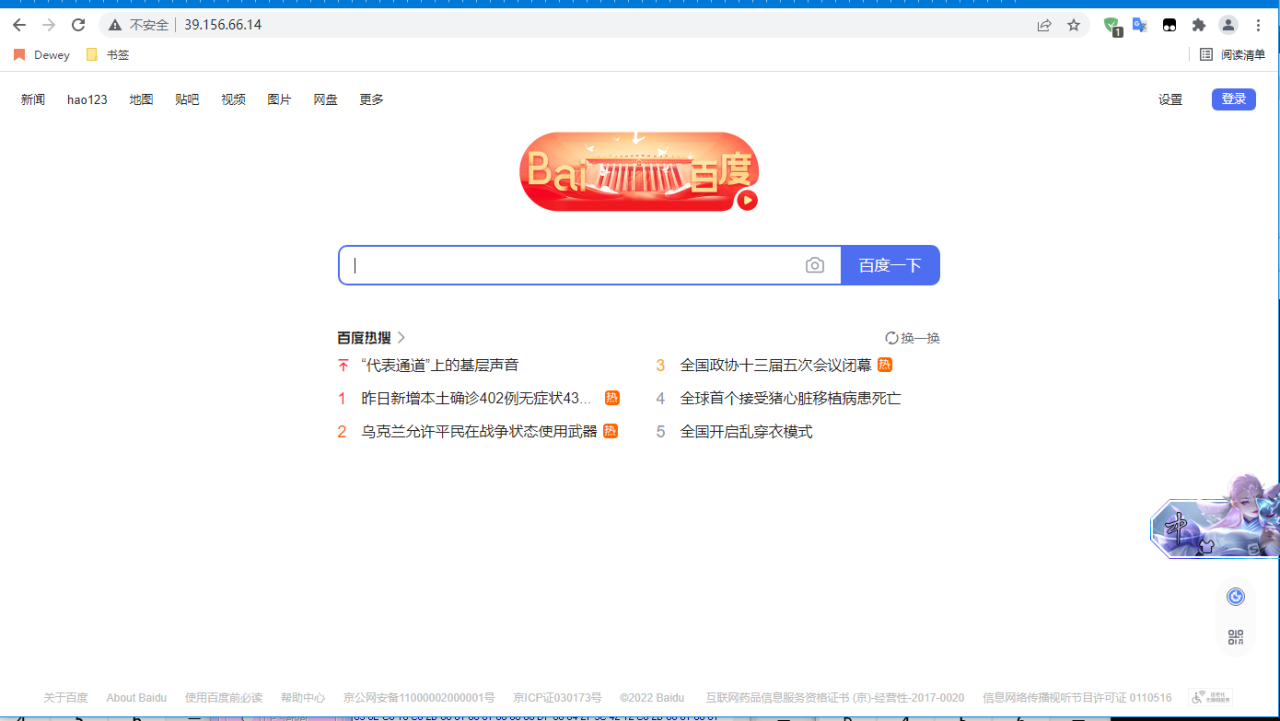
Task: Play the Baidu logo doodle animation
Action: pos(746,200)
